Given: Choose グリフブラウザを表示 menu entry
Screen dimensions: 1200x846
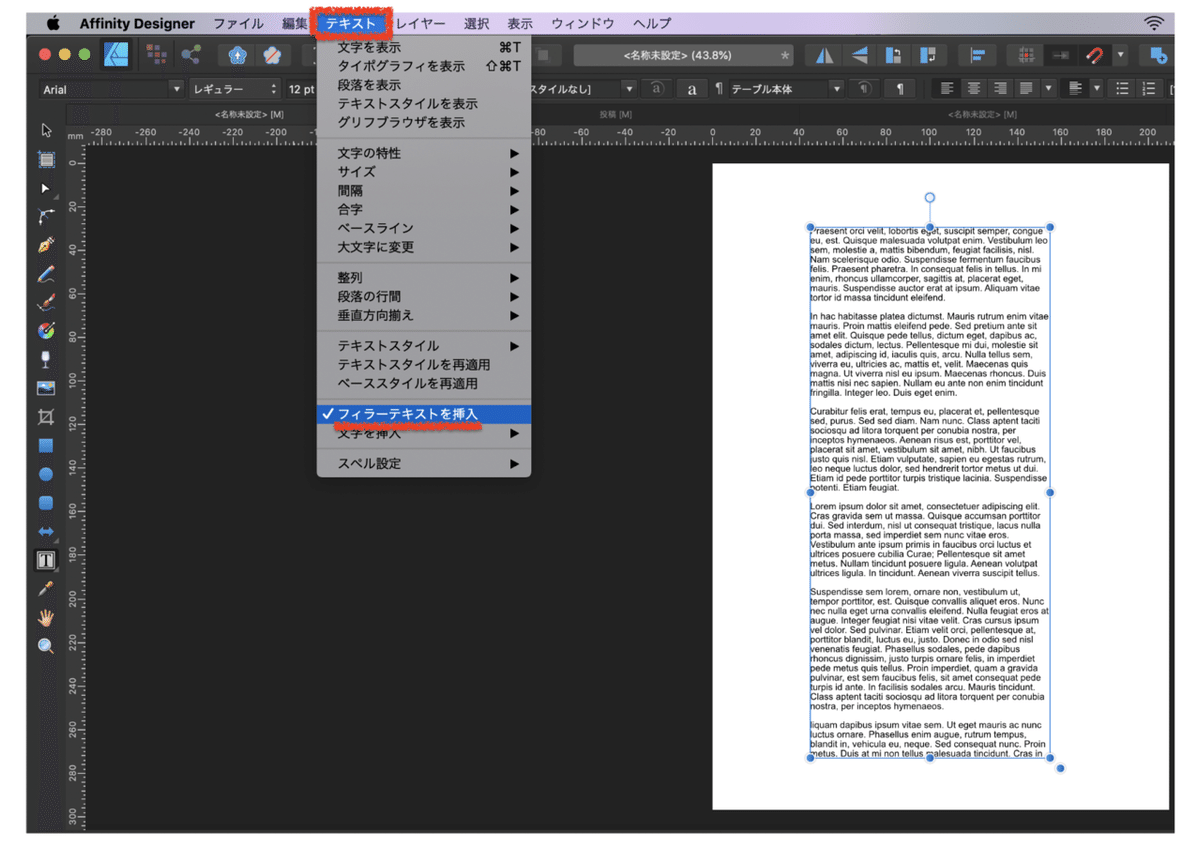Looking at the screenshot, I should [424, 122].
